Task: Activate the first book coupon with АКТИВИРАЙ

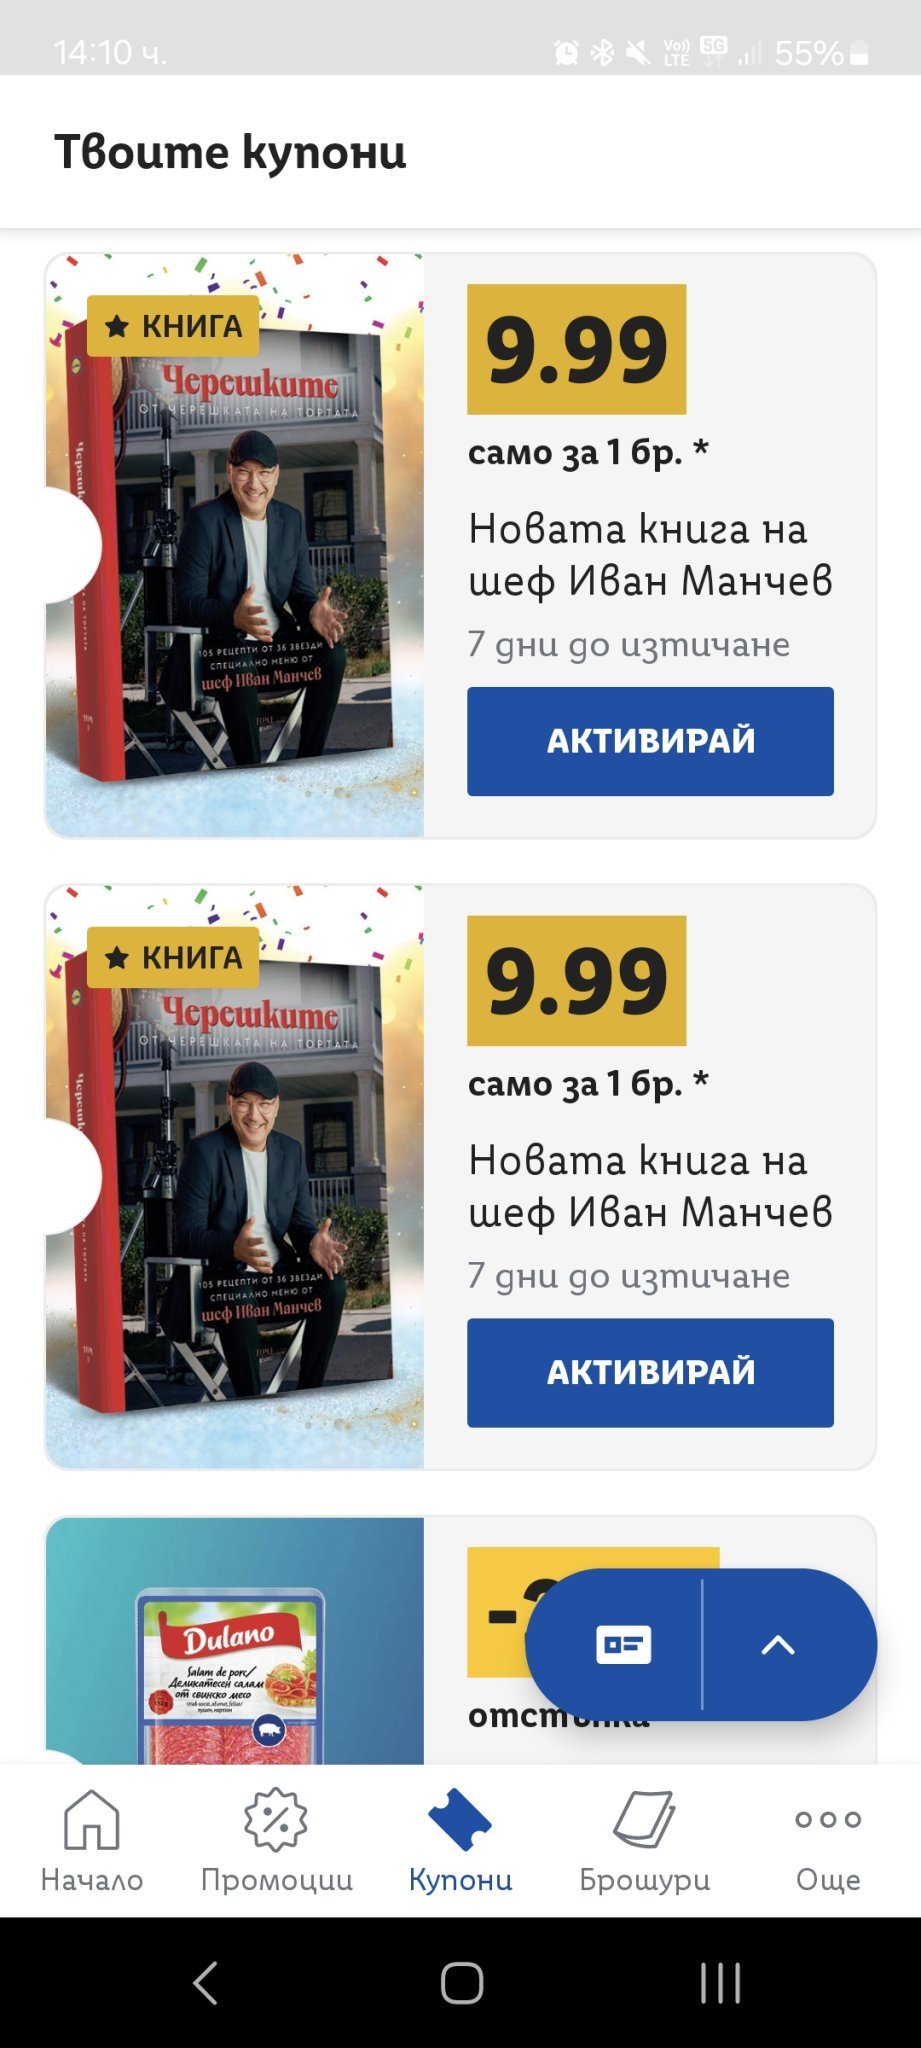Action: pyautogui.click(x=650, y=741)
